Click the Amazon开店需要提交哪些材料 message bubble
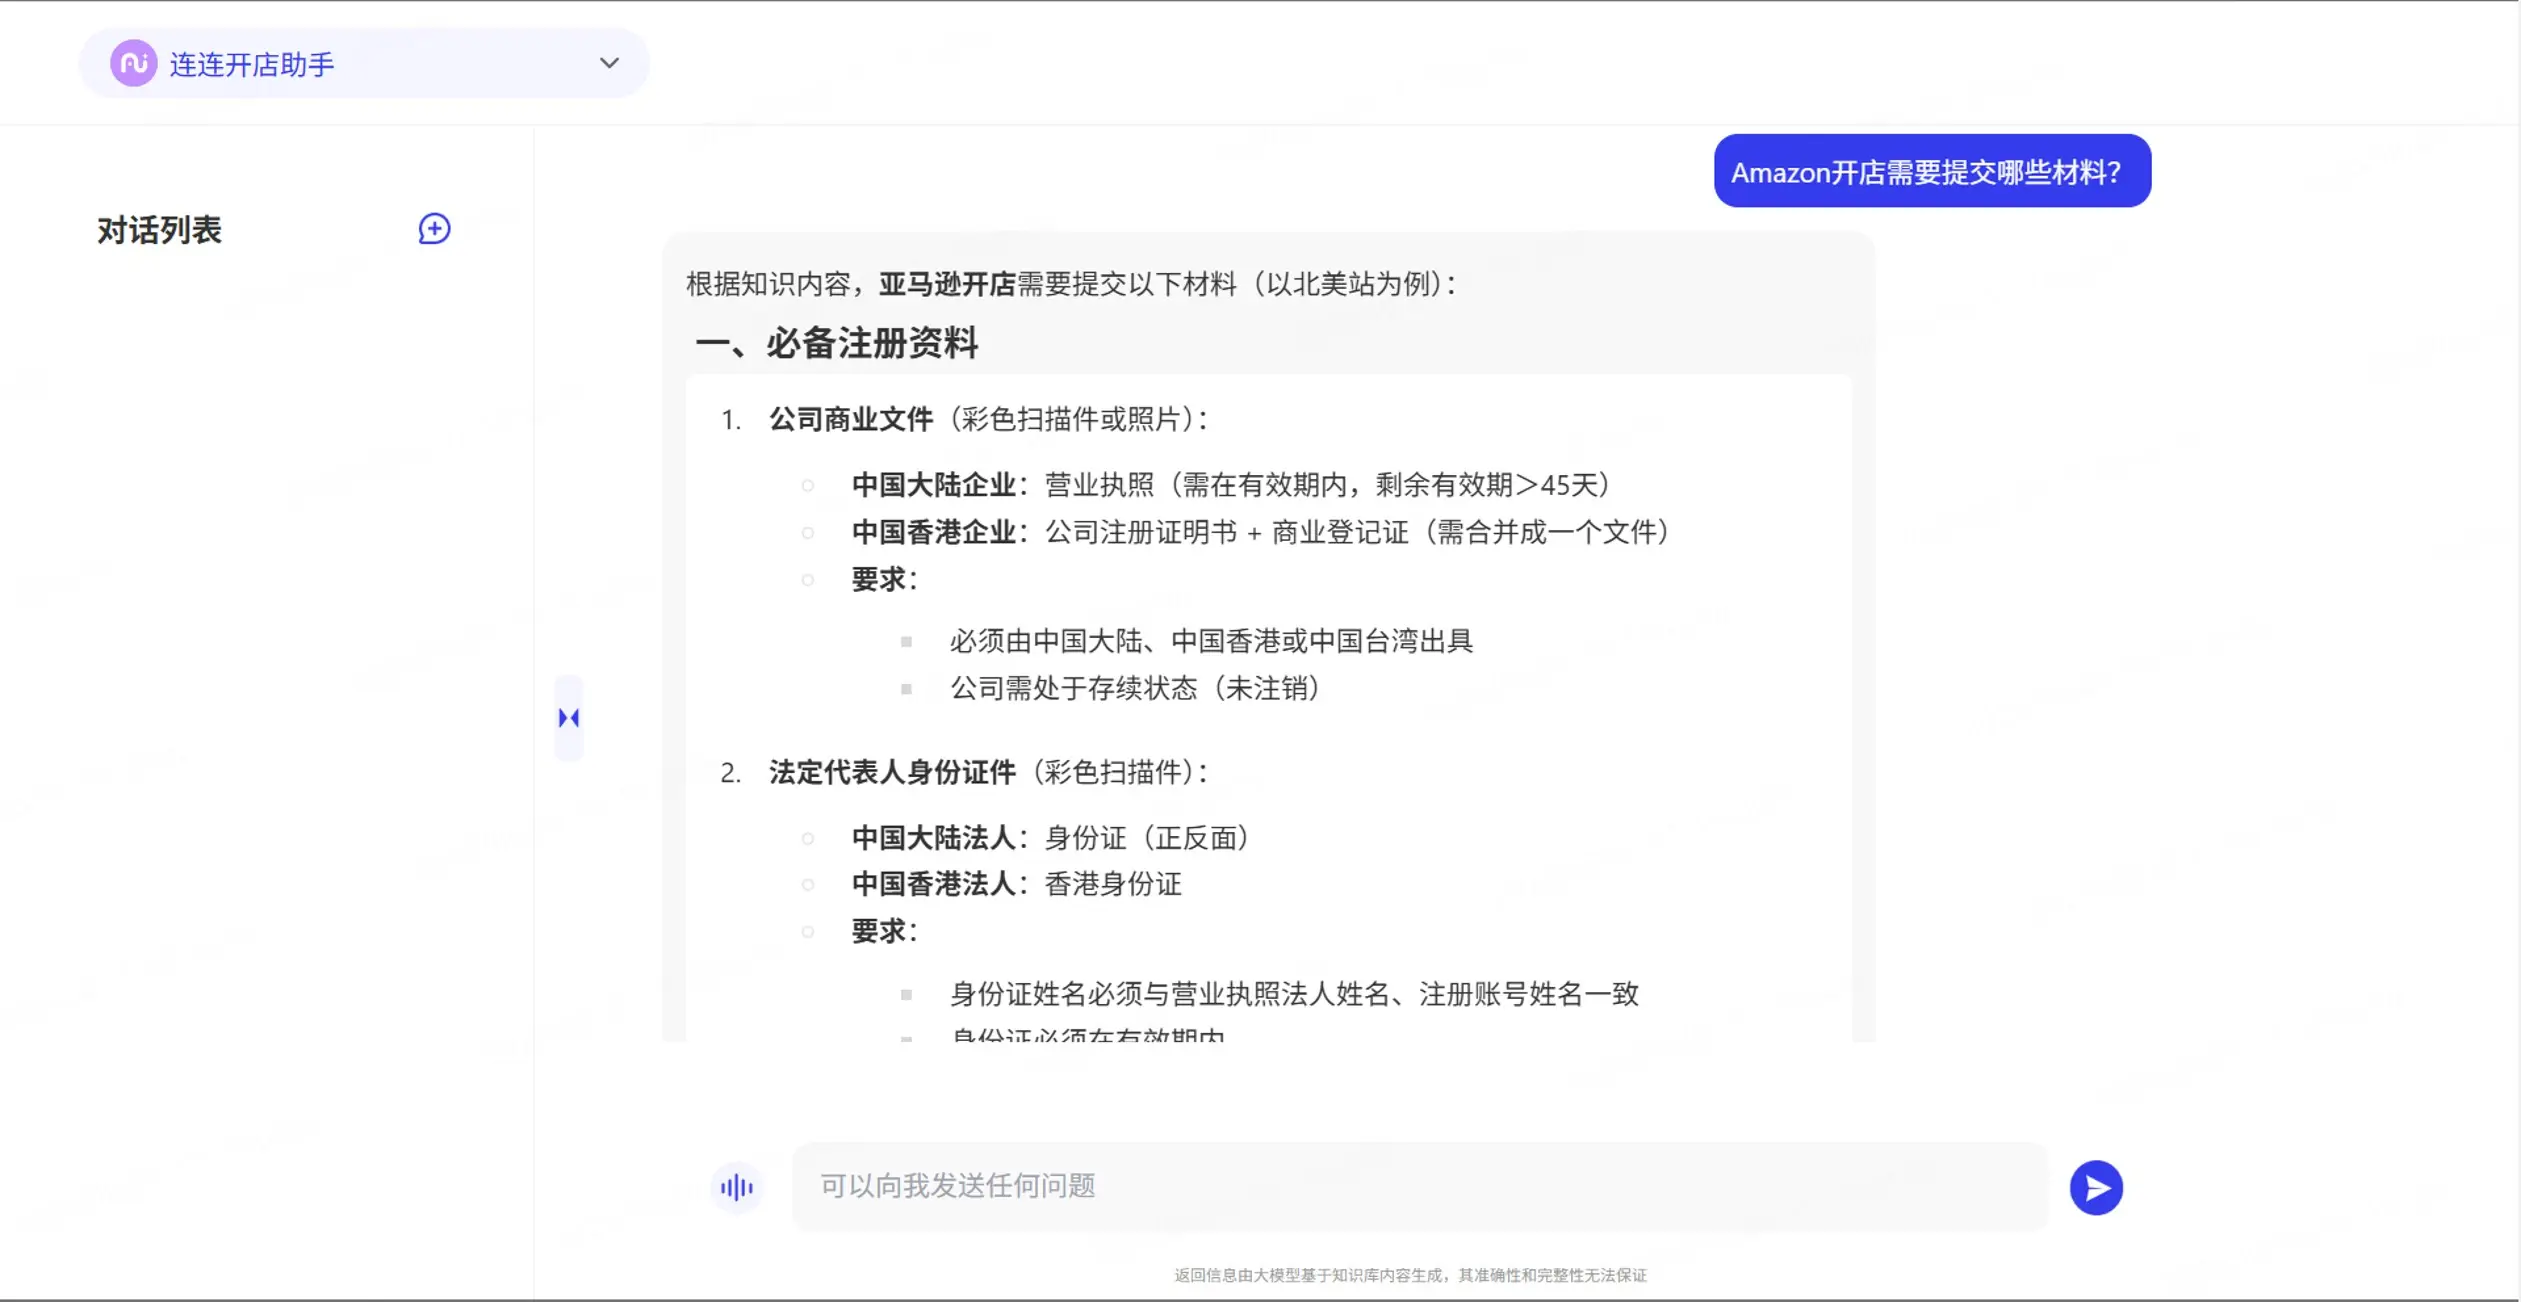This screenshot has width=2521, height=1302. pos(1931,172)
